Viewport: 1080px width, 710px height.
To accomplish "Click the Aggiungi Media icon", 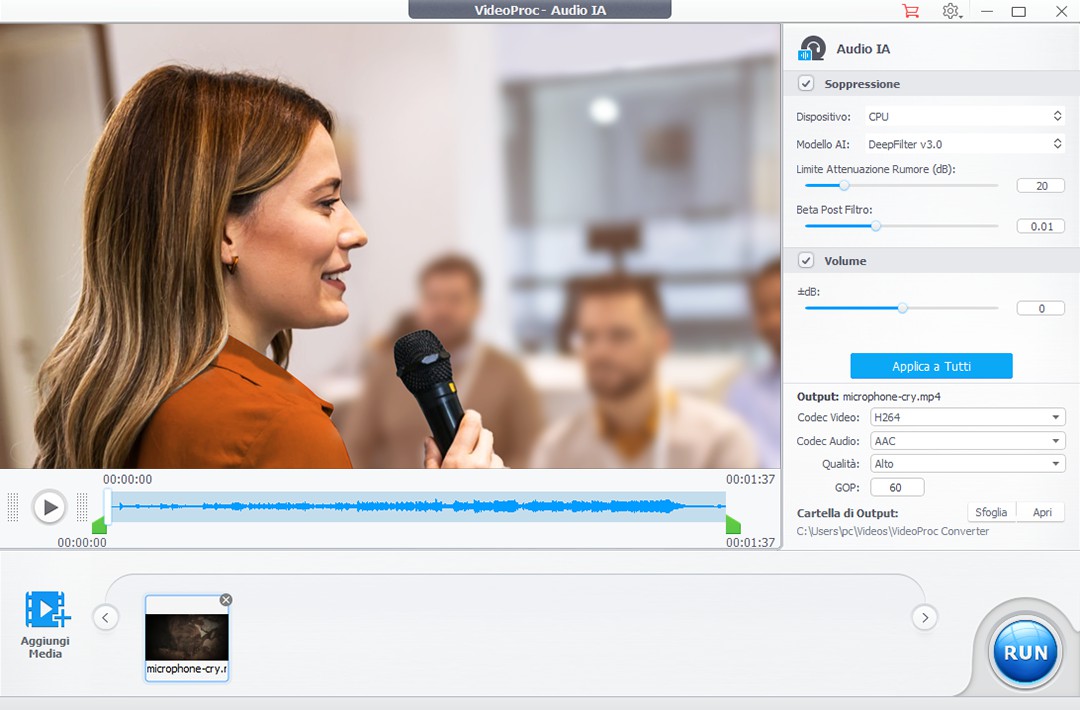I will click(x=46, y=609).
